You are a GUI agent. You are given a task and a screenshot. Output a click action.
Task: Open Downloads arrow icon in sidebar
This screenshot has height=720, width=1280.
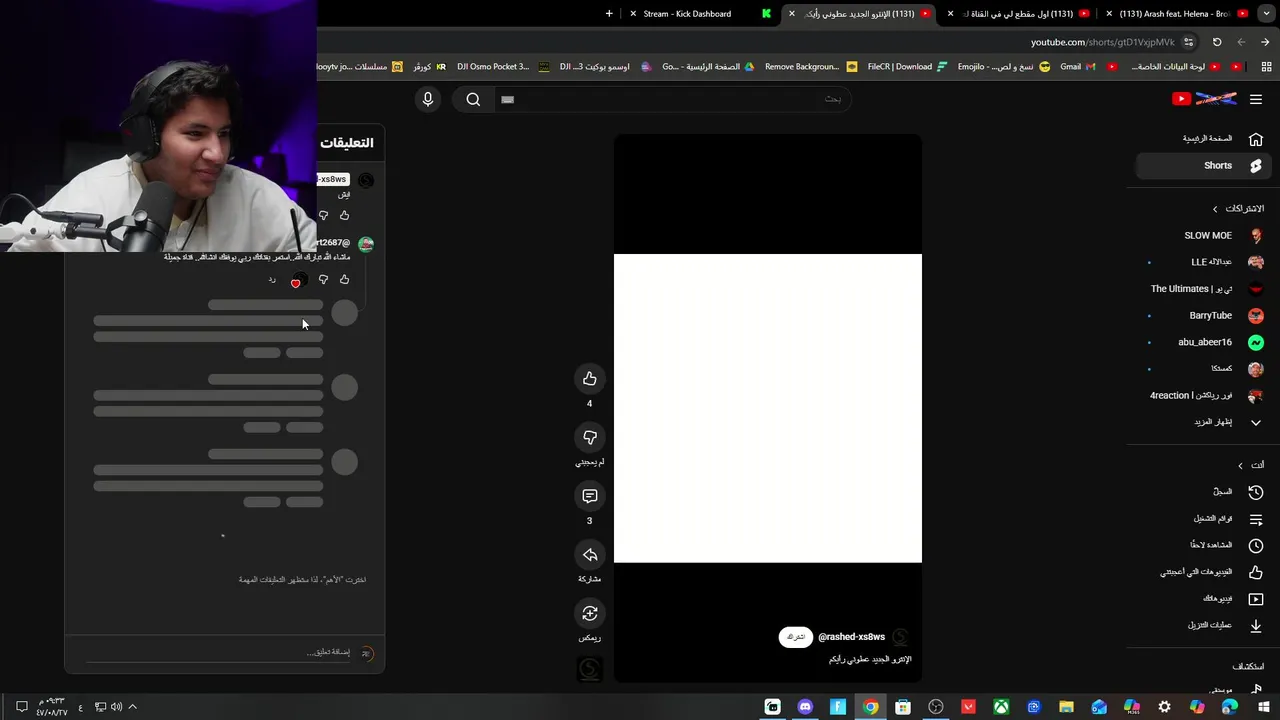1256,626
